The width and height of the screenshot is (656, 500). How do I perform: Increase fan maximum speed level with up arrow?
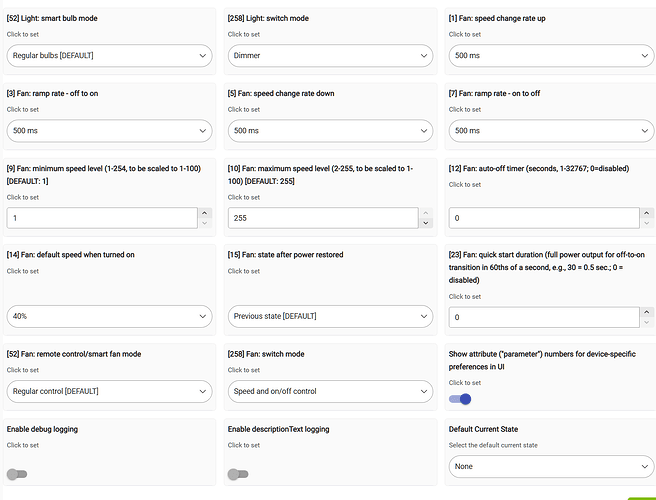tap(425, 213)
